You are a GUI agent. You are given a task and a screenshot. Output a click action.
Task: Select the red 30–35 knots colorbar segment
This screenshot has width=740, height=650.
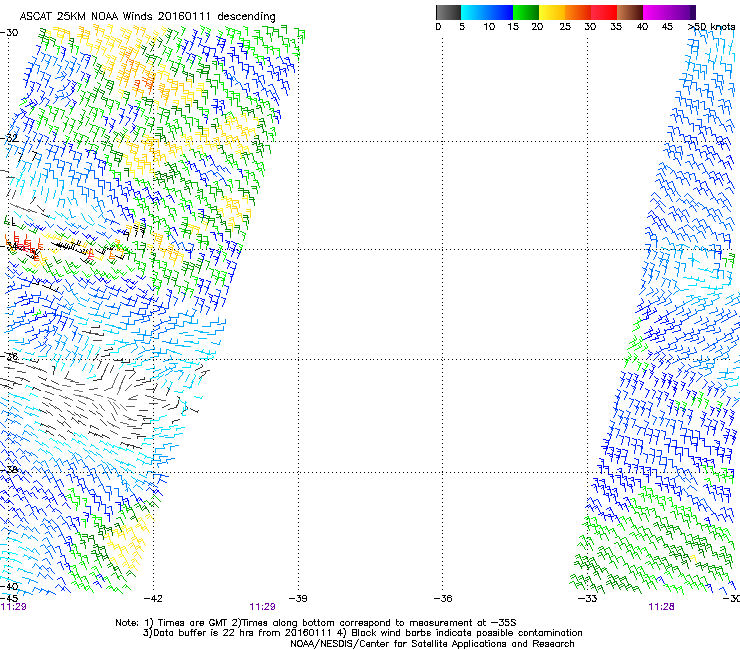[x=604, y=12]
